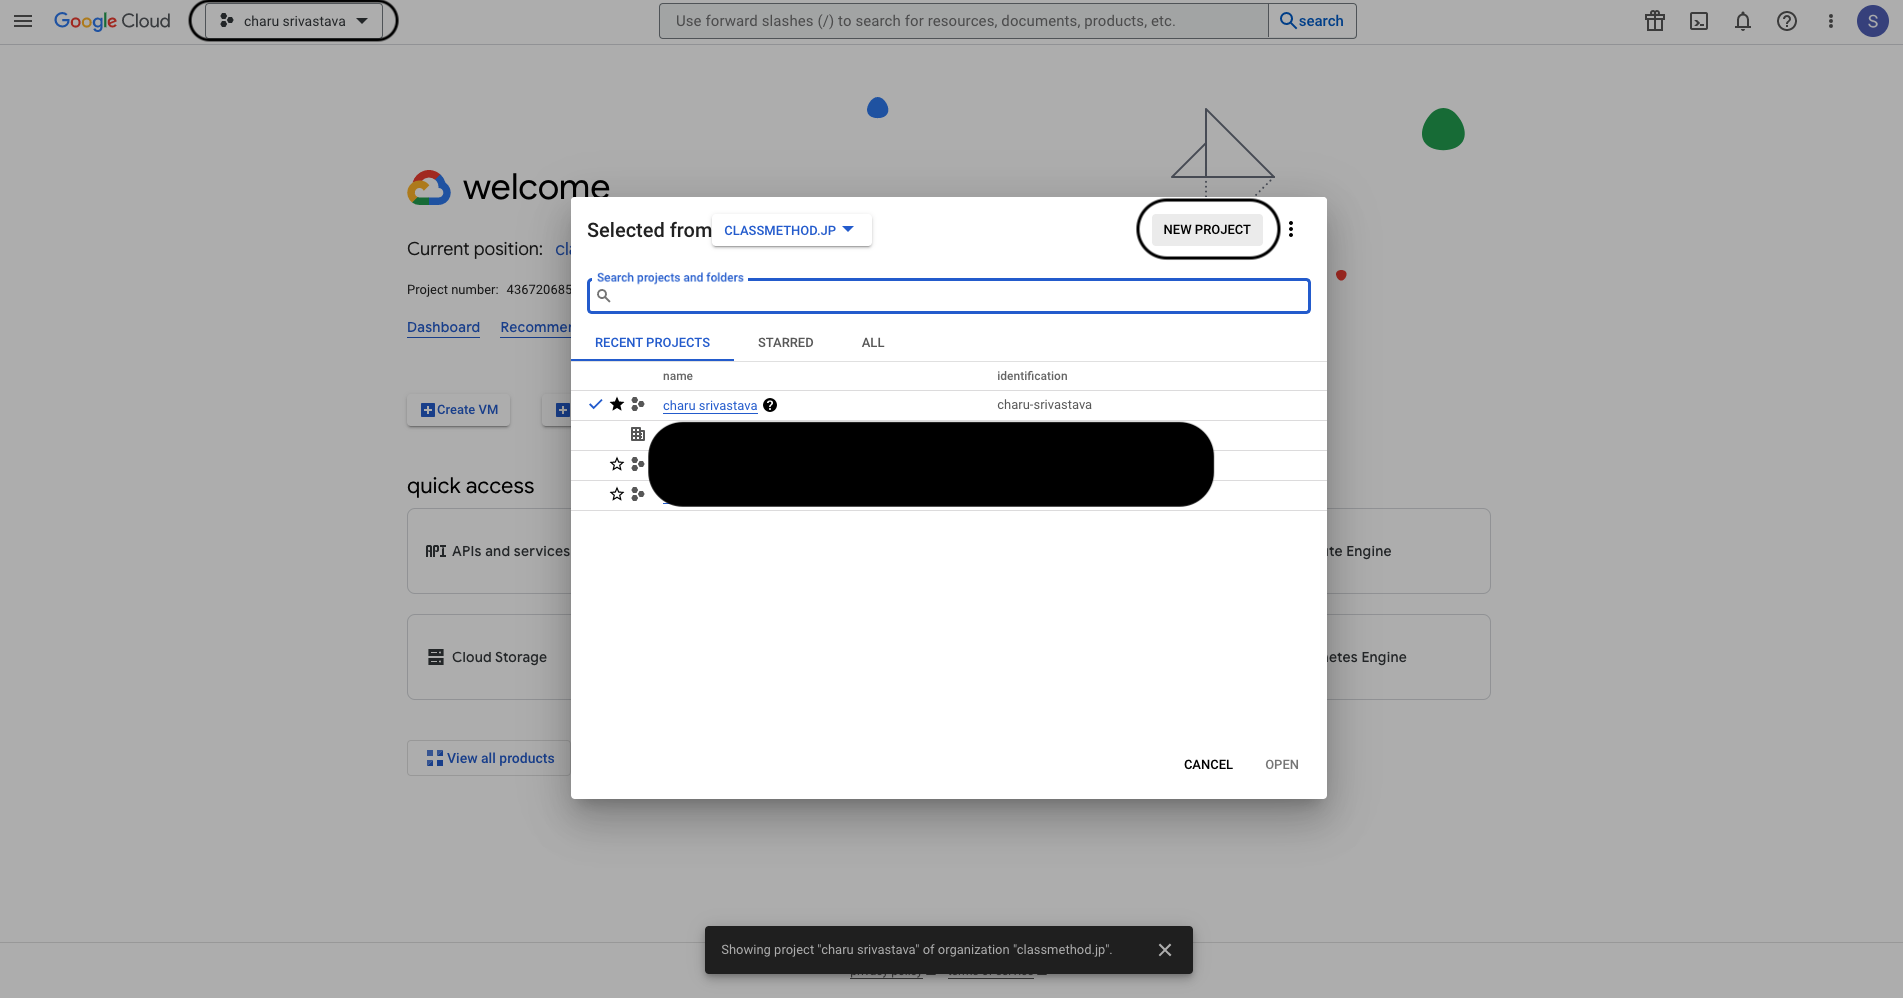Star the third project row

tap(616, 464)
